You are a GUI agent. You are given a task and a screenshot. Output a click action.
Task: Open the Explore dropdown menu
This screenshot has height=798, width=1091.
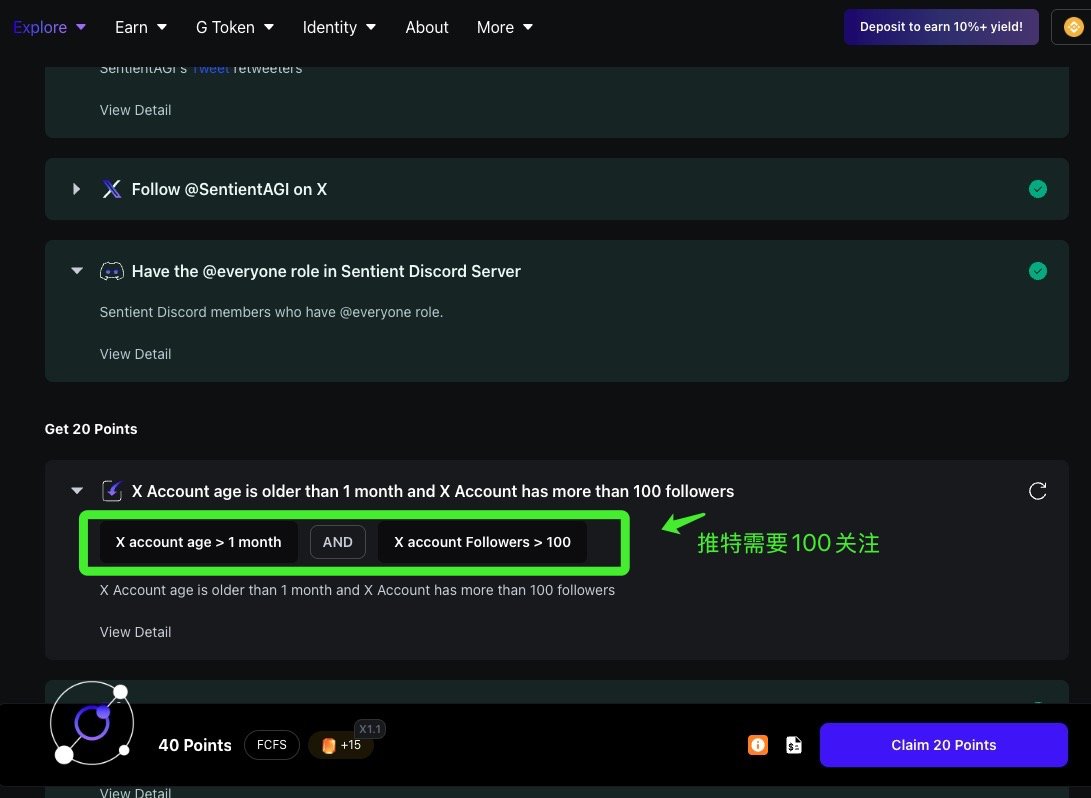pyautogui.click(x=49, y=27)
